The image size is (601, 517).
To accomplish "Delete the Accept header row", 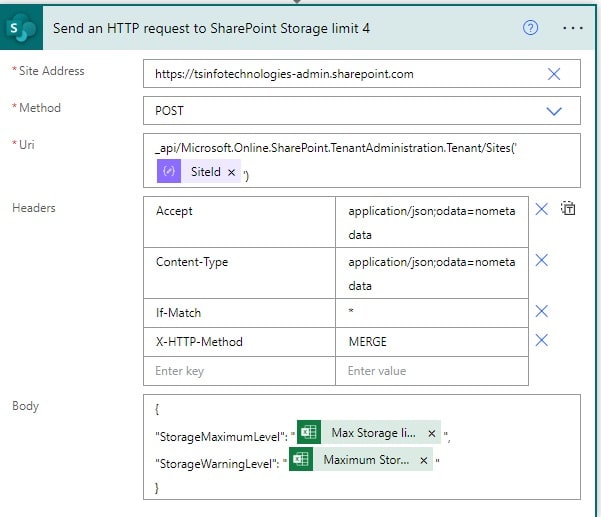I will [x=542, y=209].
